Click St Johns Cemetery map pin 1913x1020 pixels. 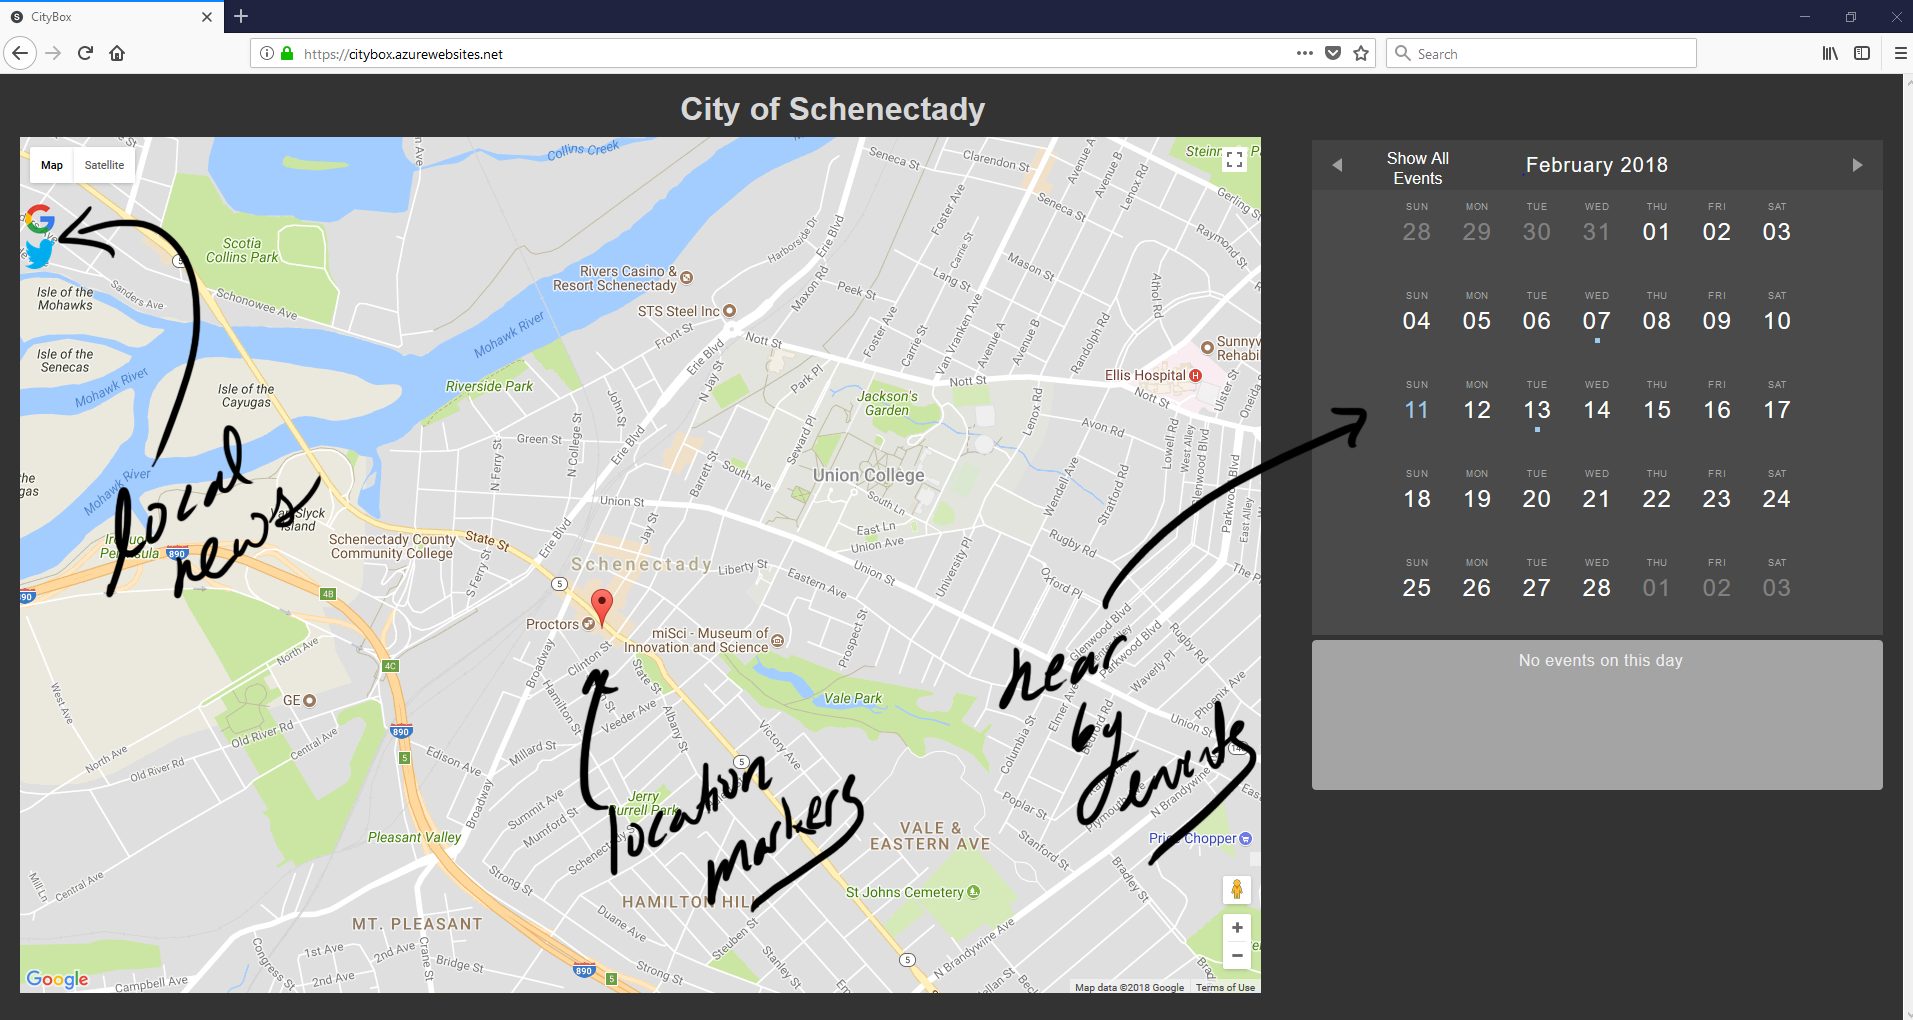coord(973,892)
